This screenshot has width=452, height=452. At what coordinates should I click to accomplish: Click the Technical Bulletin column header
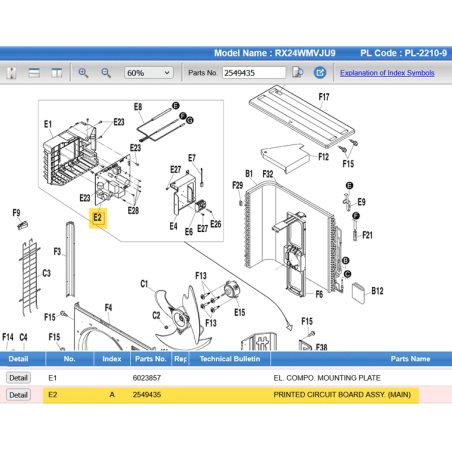click(230, 359)
